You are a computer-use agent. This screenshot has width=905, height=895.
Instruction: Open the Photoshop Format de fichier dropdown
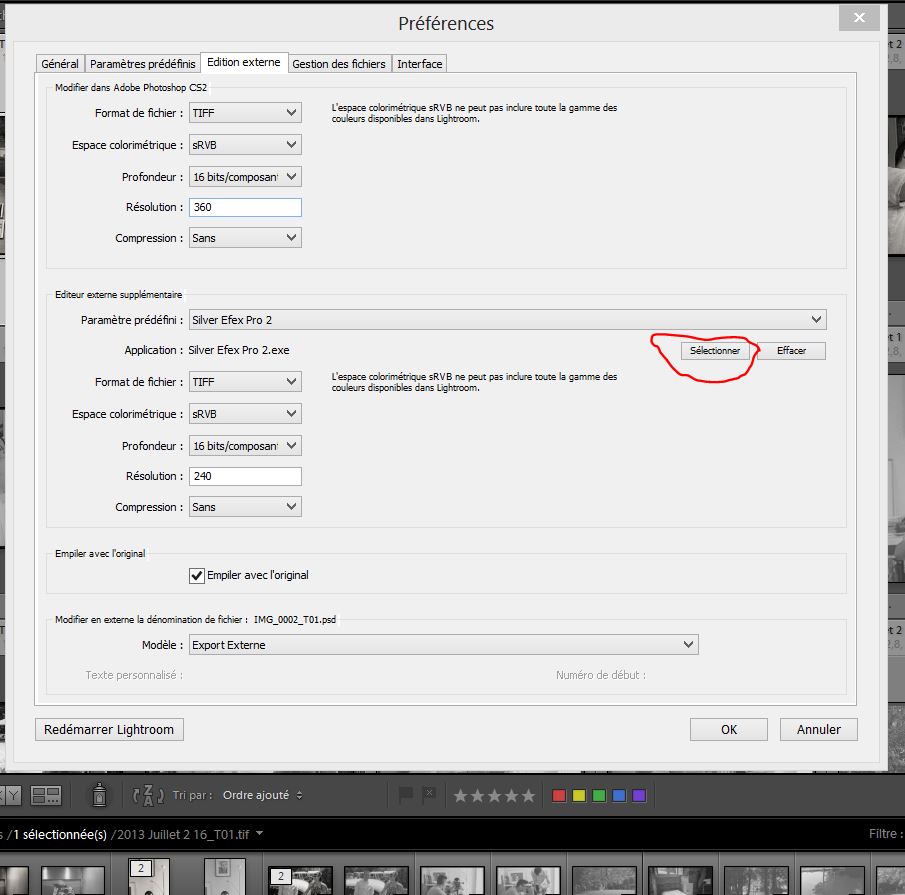pyautogui.click(x=245, y=113)
